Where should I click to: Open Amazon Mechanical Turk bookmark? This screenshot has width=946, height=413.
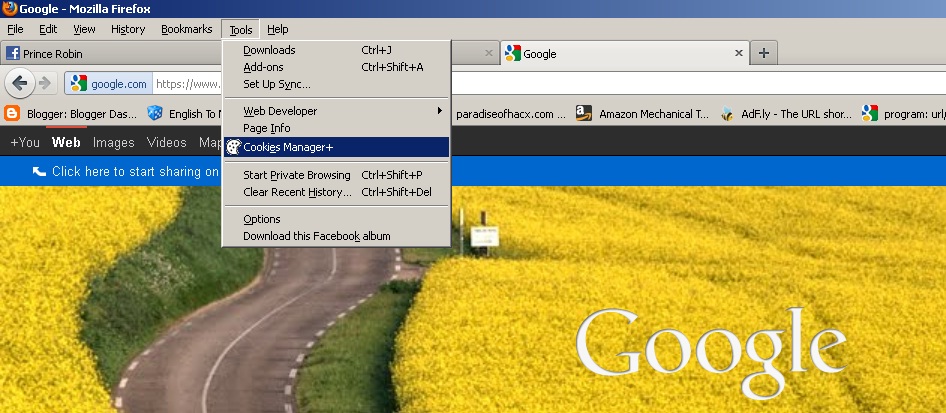pos(643,113)
